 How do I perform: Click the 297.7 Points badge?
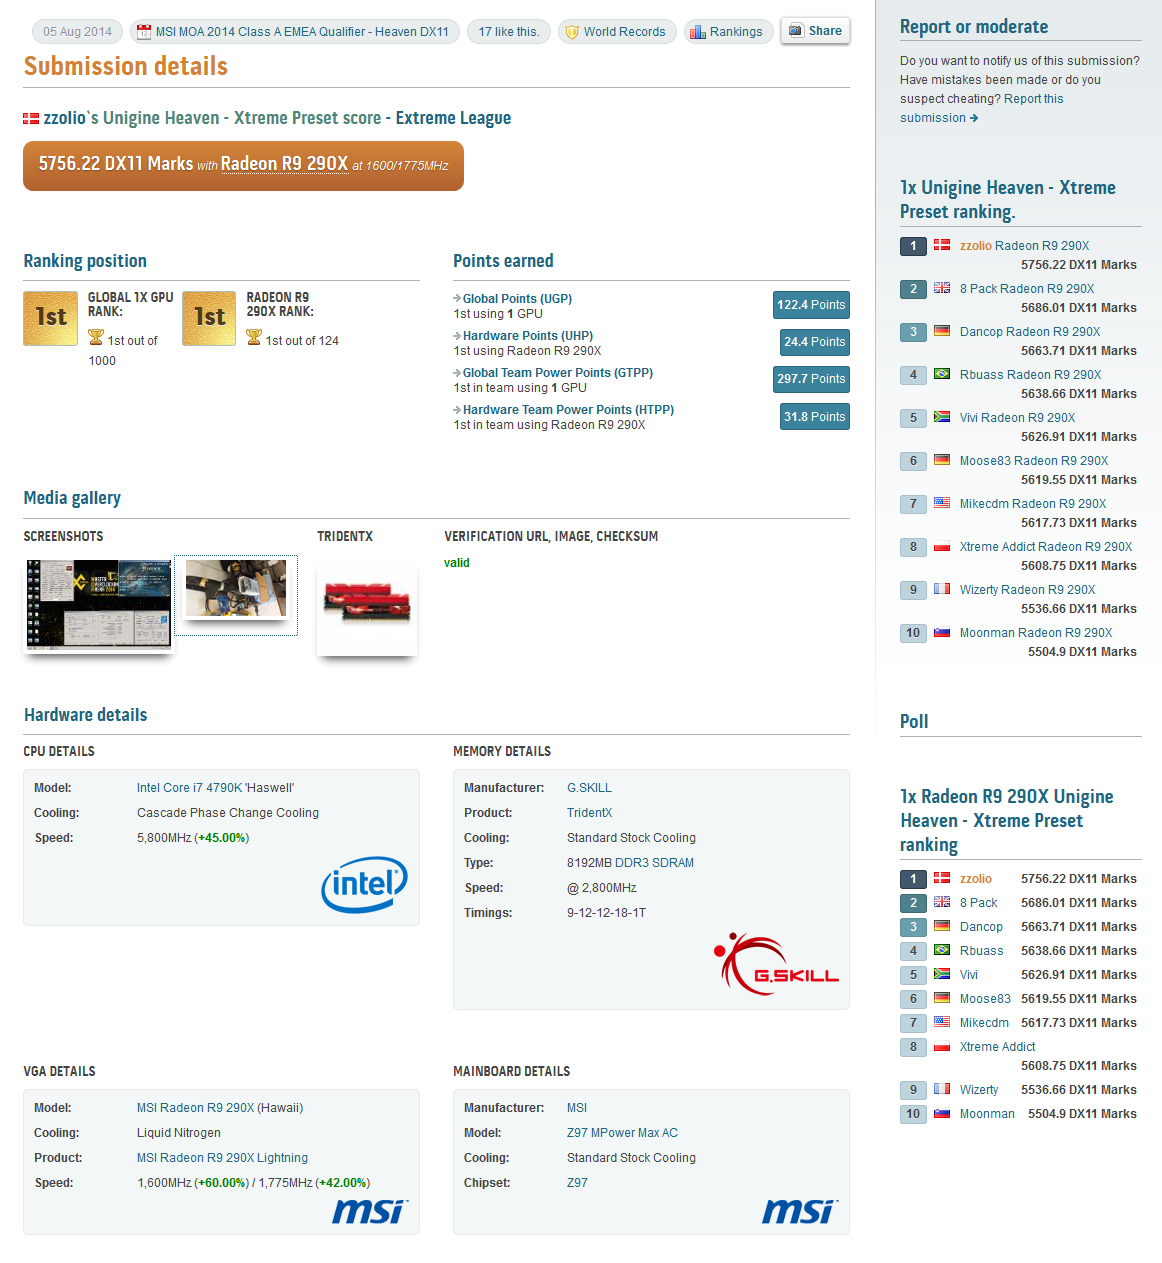pyautogui.click(x=811, y=379)
